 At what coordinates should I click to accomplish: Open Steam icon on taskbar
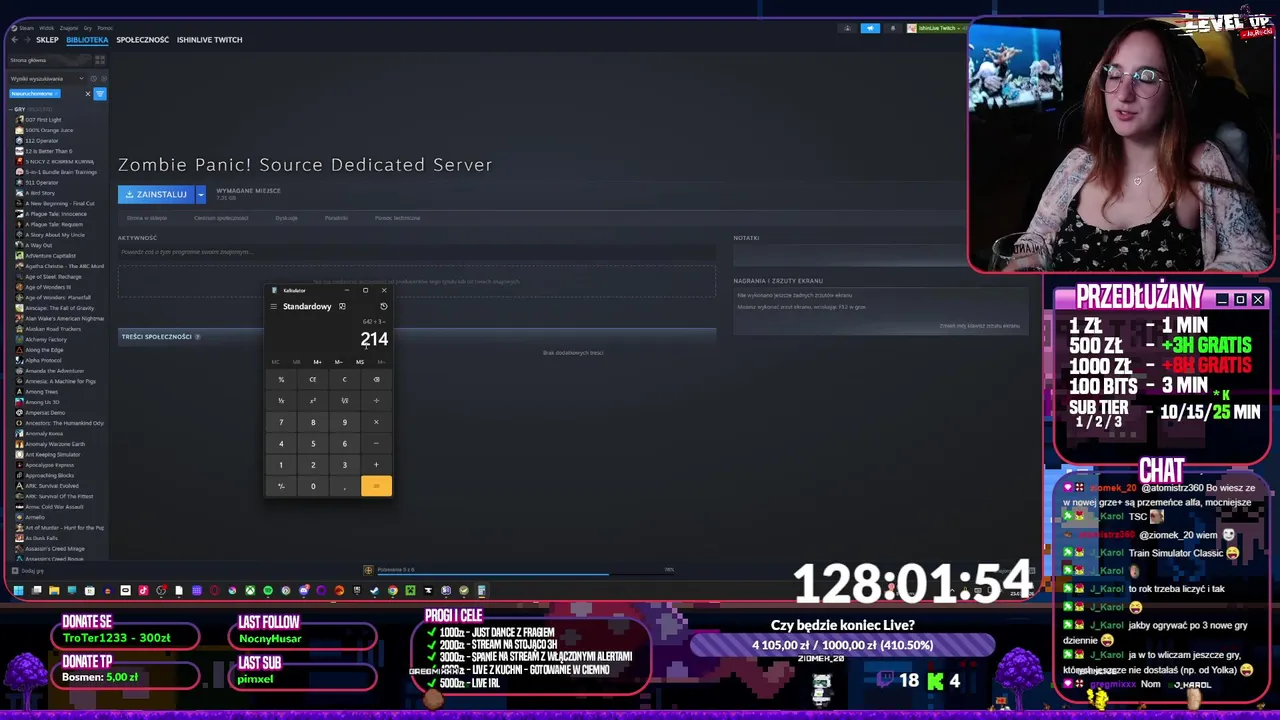click(374, 590)
